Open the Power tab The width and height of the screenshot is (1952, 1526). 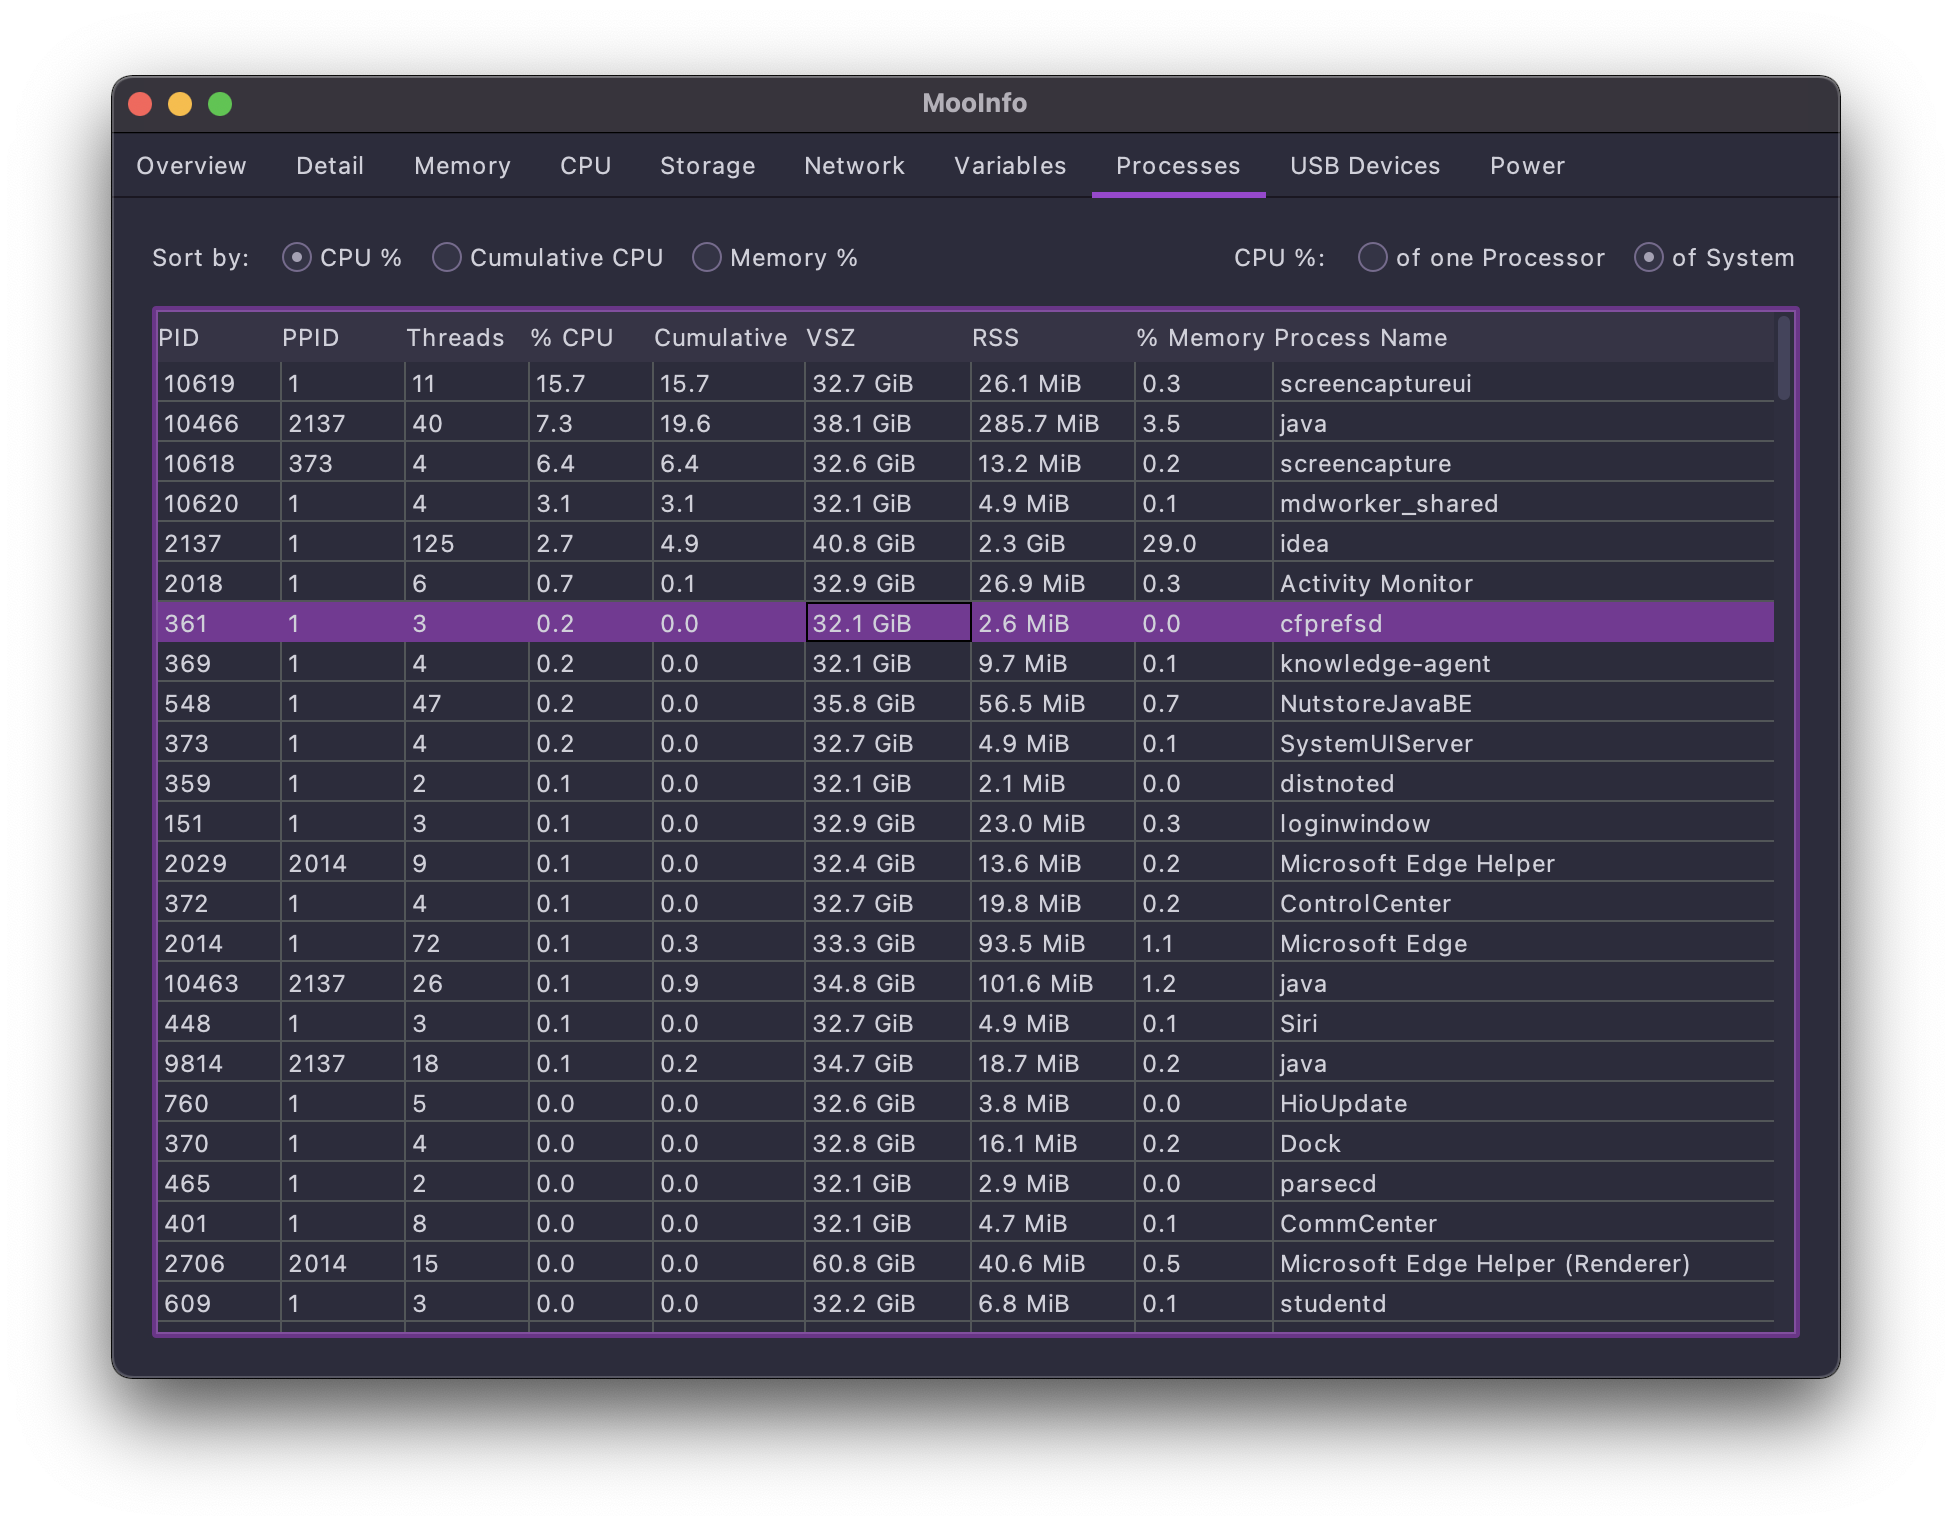tap(1527, 166)
